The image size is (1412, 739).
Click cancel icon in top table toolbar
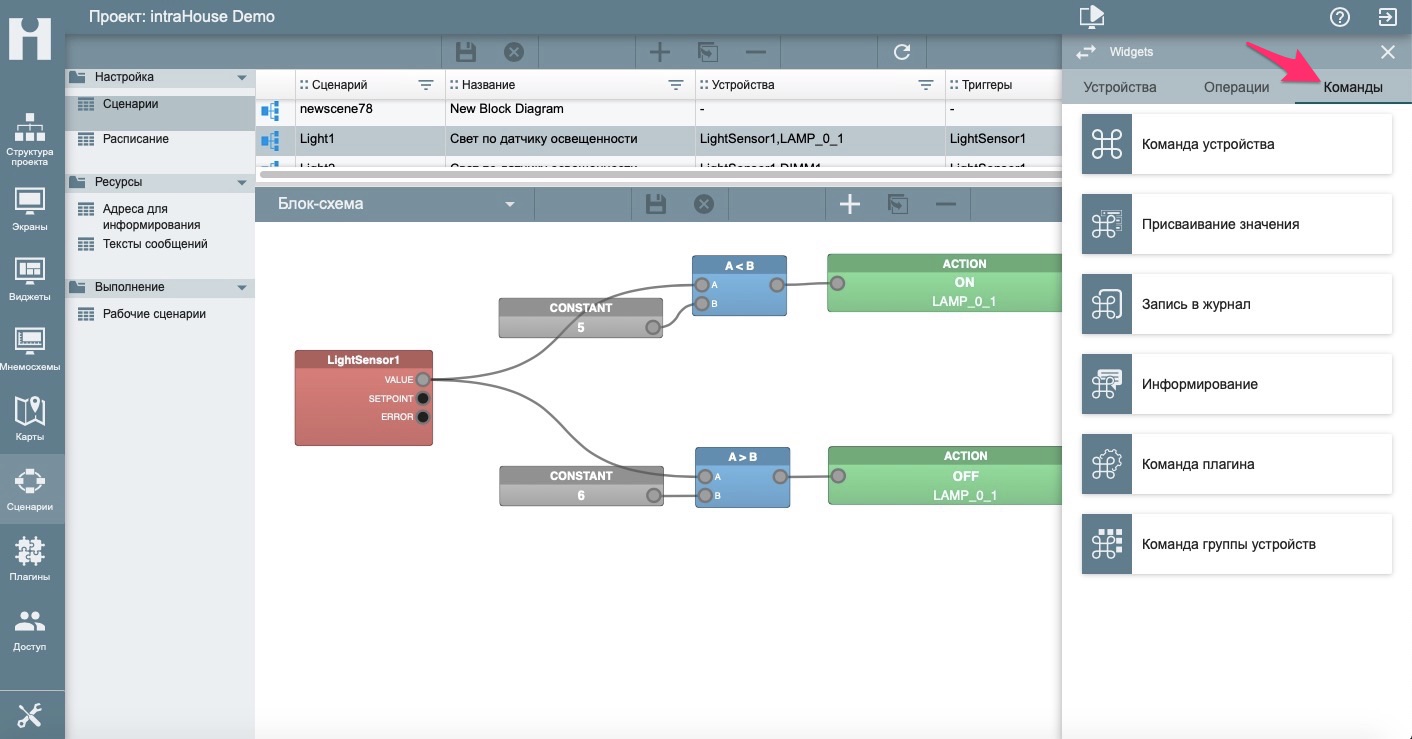pos(513,52)
